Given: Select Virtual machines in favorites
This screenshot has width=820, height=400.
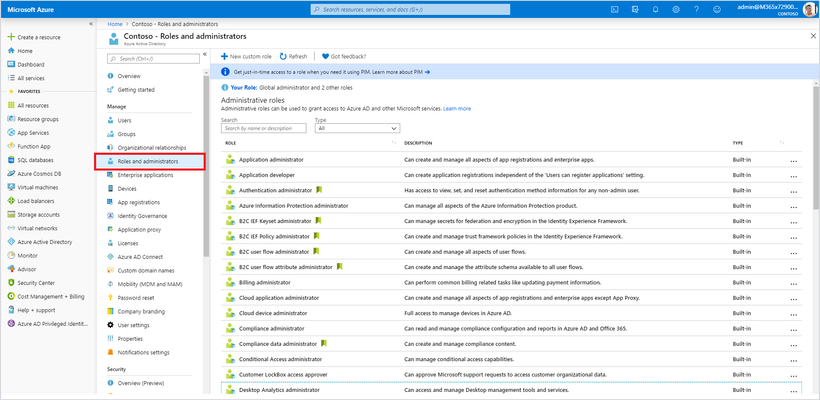Looking at the screenshot, I should point(38,187).
